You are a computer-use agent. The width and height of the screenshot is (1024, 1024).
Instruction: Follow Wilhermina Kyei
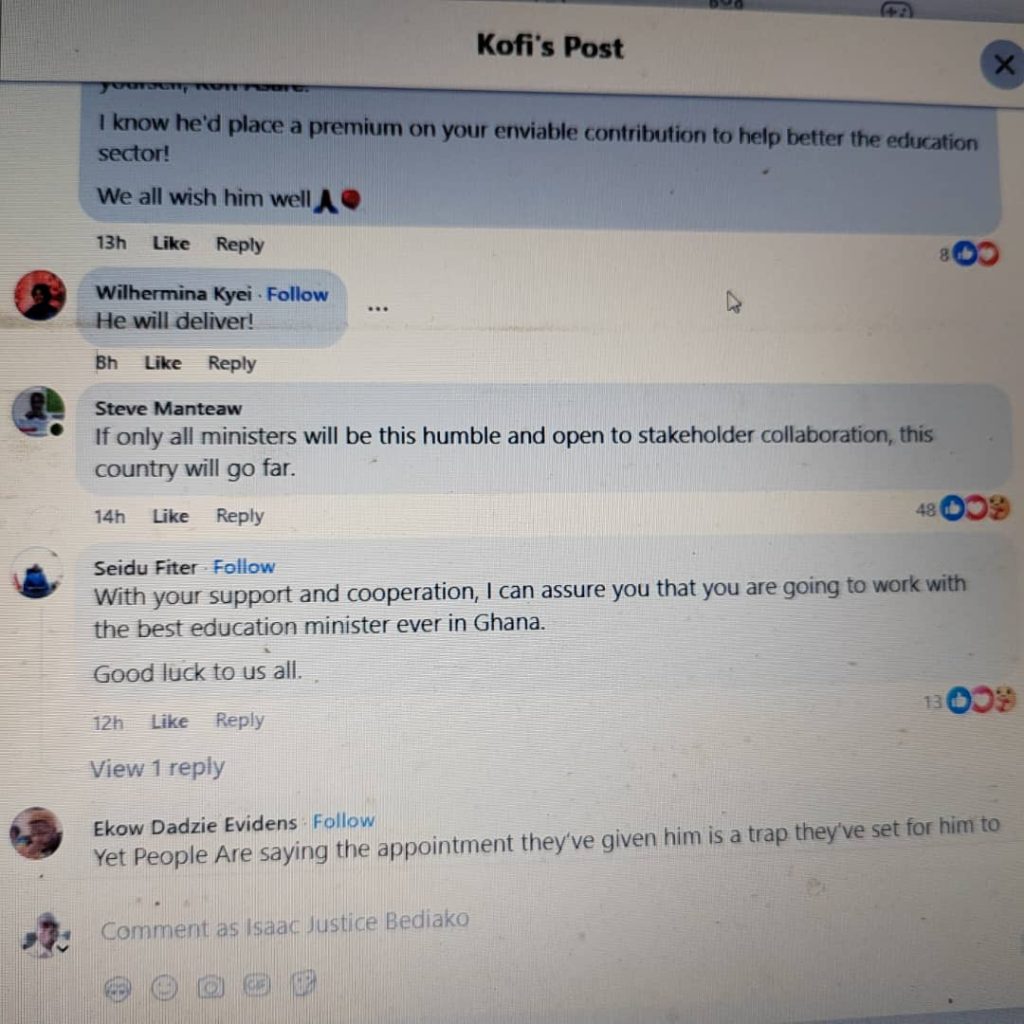[297, 295]
